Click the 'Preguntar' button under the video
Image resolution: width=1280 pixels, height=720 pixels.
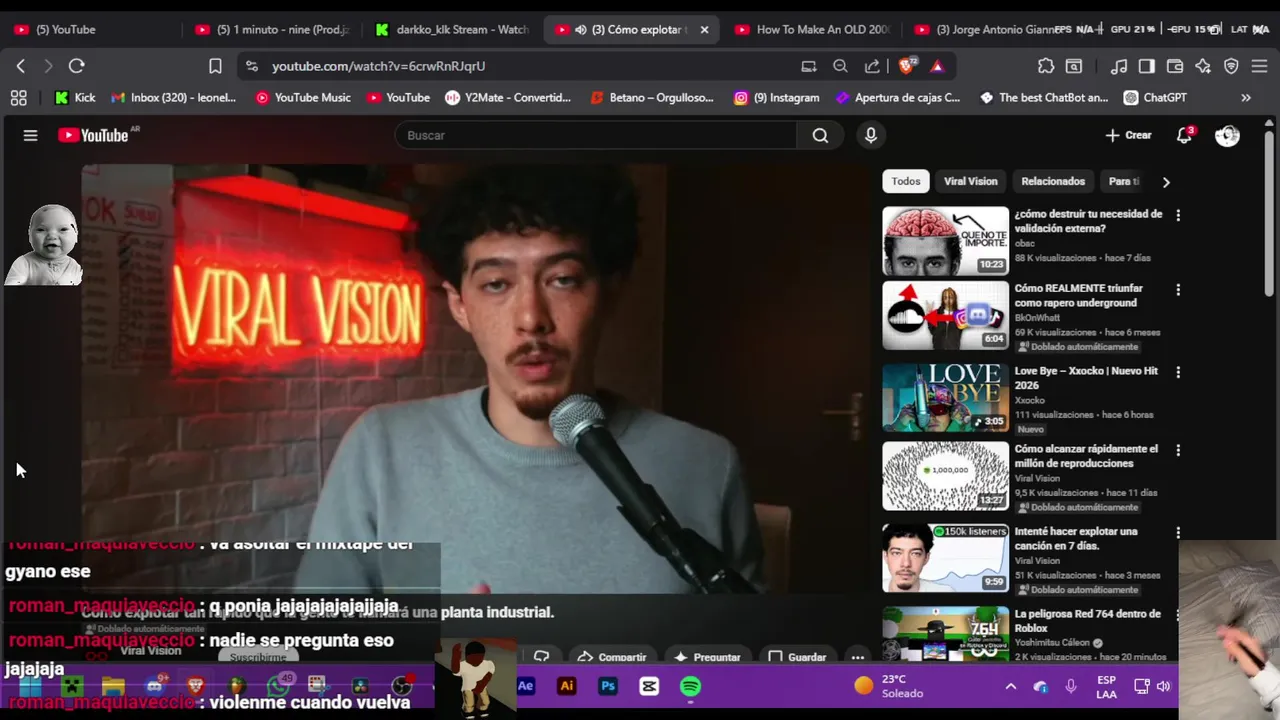[x=707, y=657]
